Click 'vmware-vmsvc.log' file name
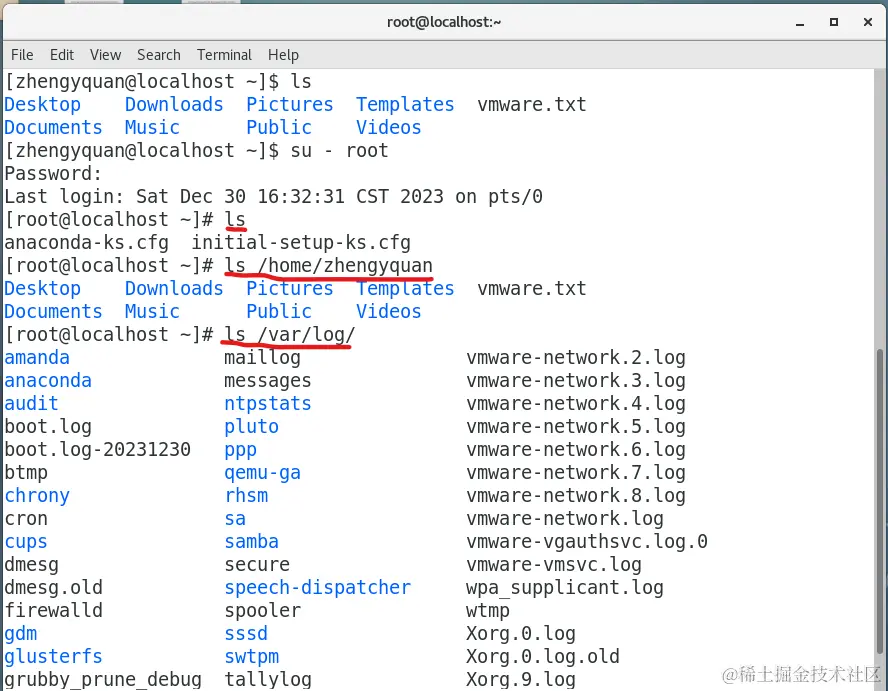This screenshot has height=691, width=888. 554,565
